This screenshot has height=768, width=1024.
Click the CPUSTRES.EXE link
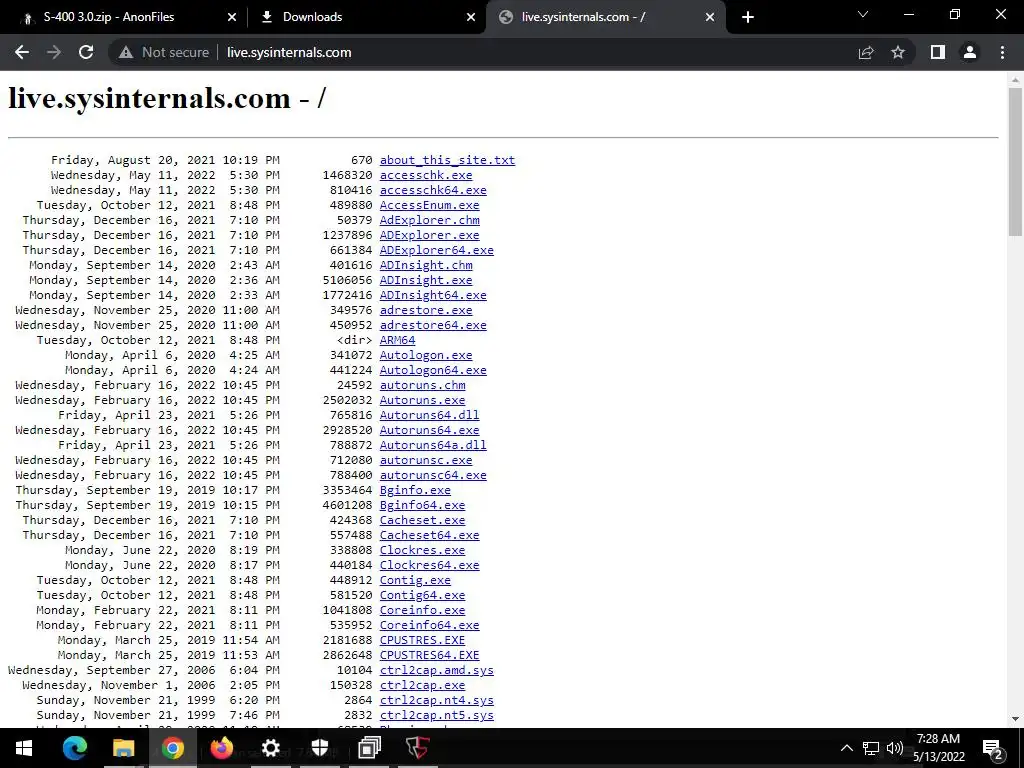tap(423, 641)
